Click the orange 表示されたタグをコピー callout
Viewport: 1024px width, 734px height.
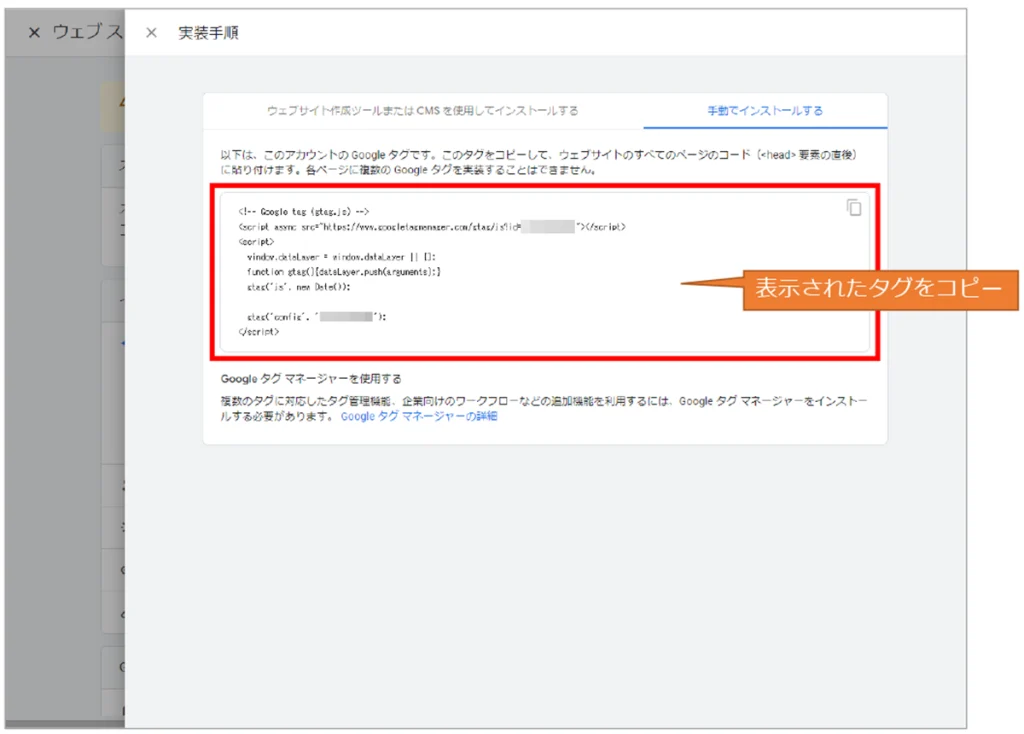click(878, 289)
